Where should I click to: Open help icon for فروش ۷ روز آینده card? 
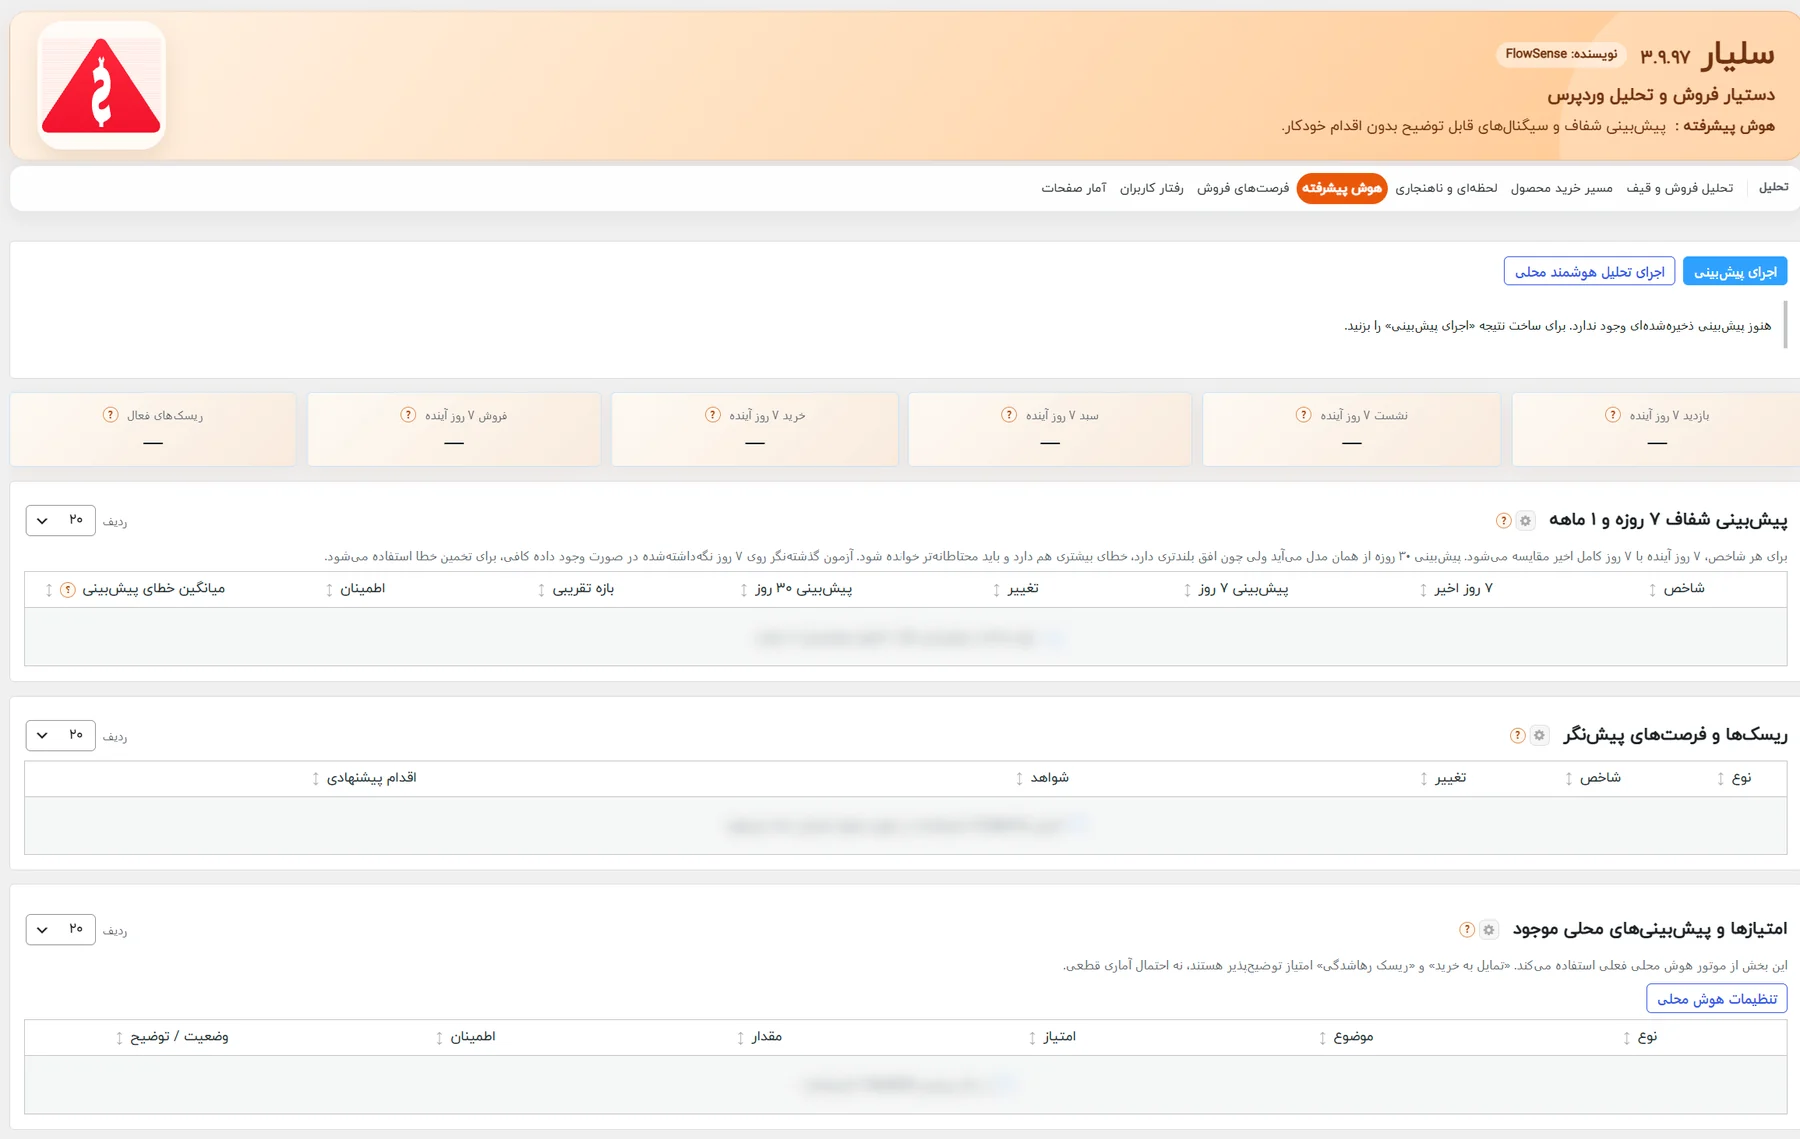[408, 415]
